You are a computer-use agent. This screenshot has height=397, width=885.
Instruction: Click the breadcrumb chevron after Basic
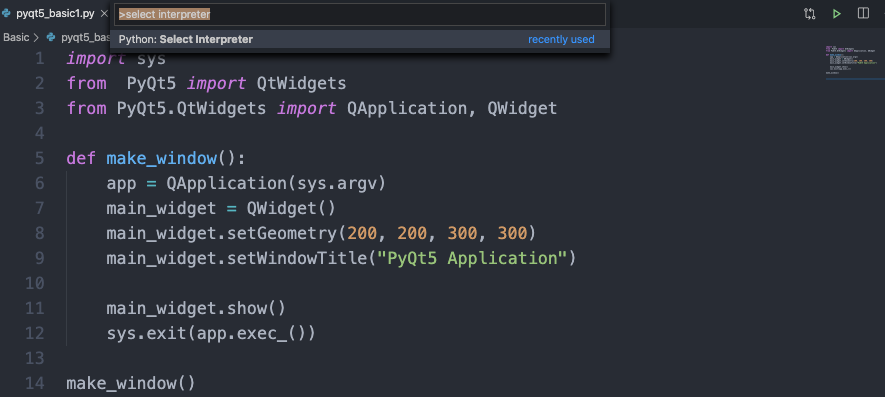[37, 38]
